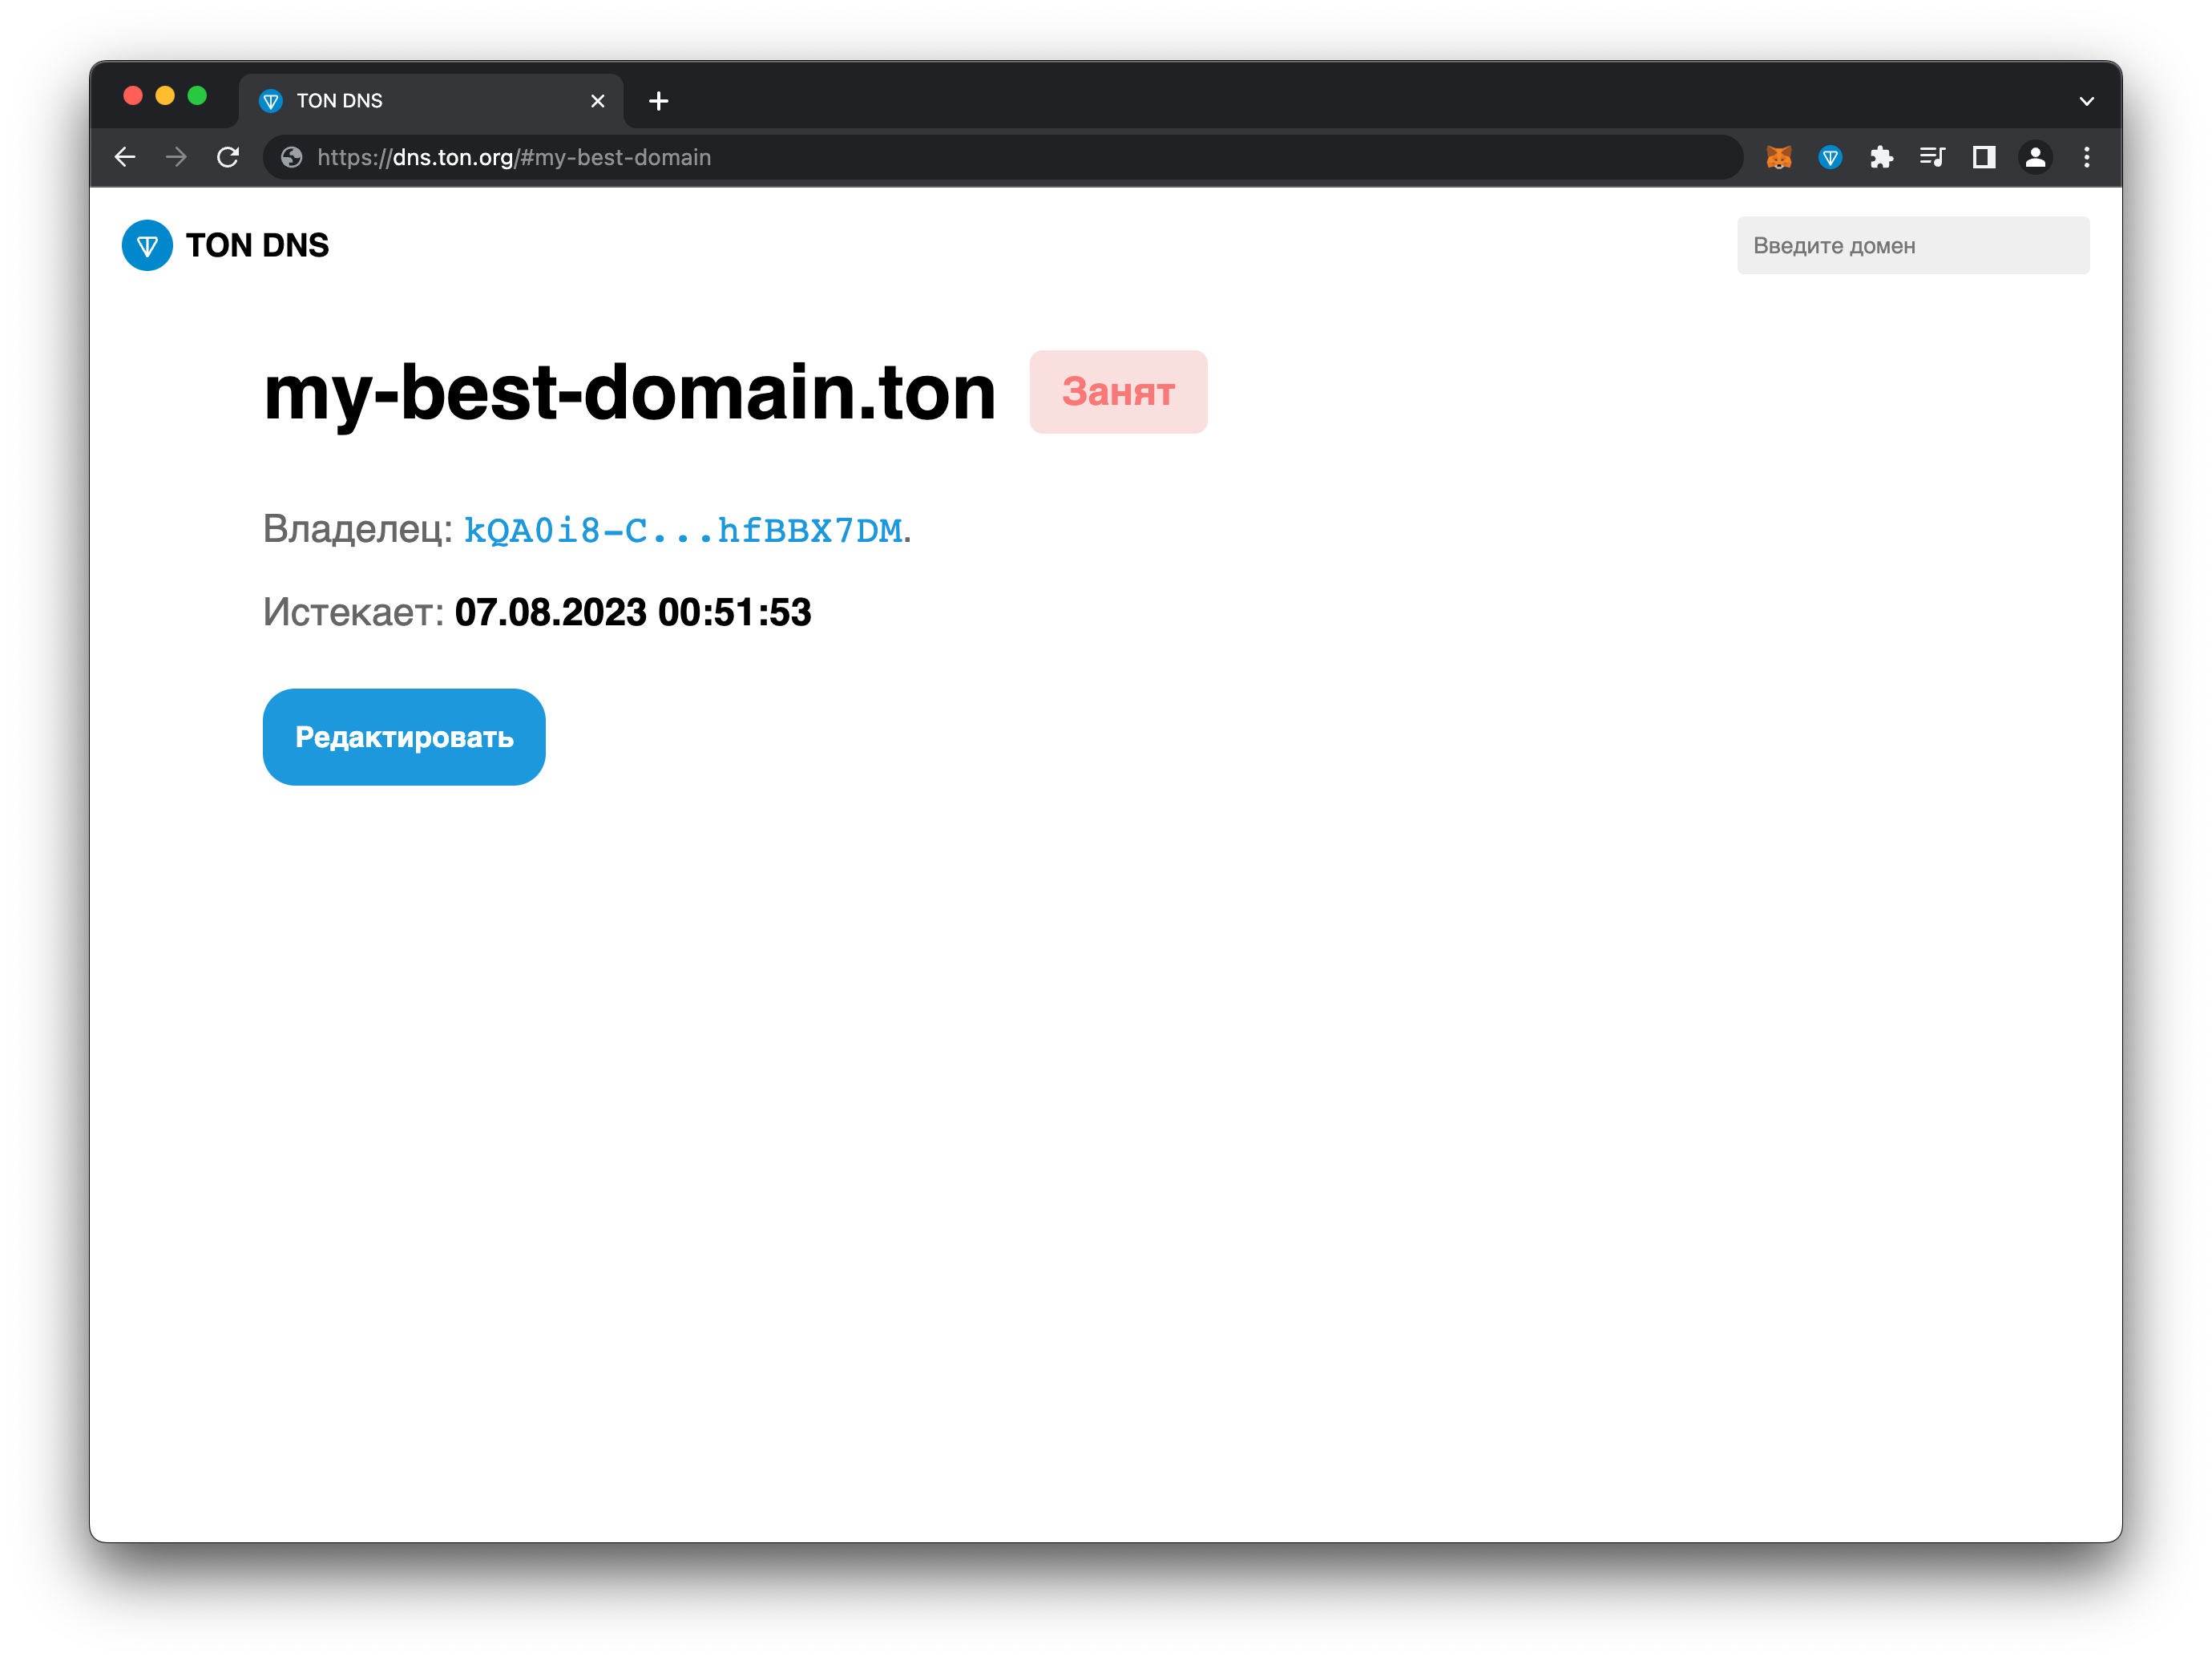Open a new tab with plus
Viewport: 2212px width, 1661px height.
pos(658,101)
